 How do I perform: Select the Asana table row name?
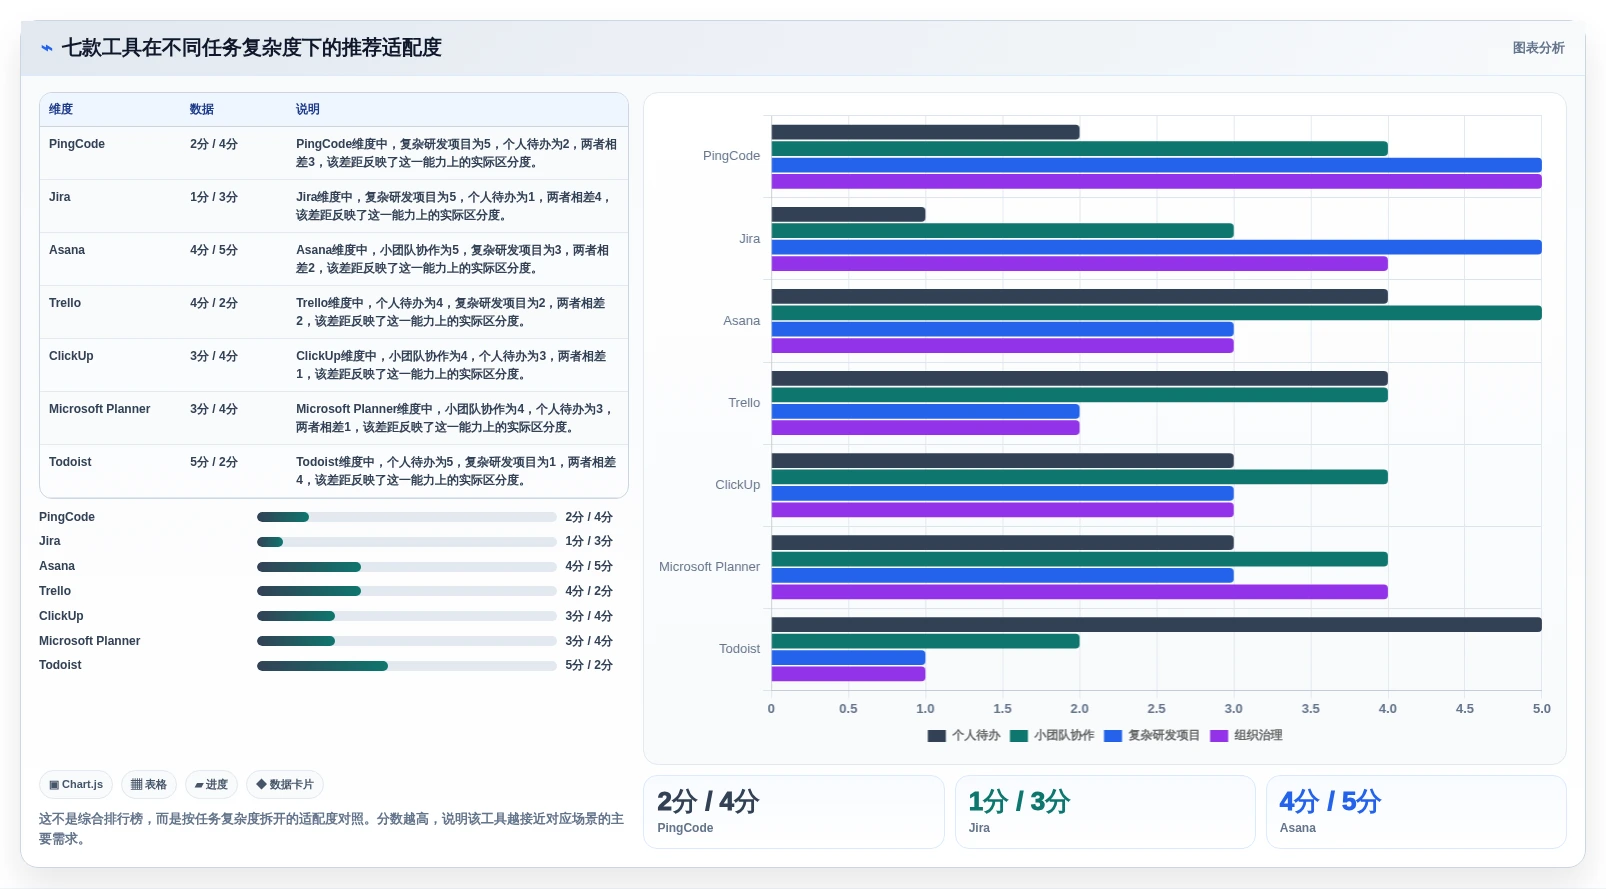click(67, 250)
